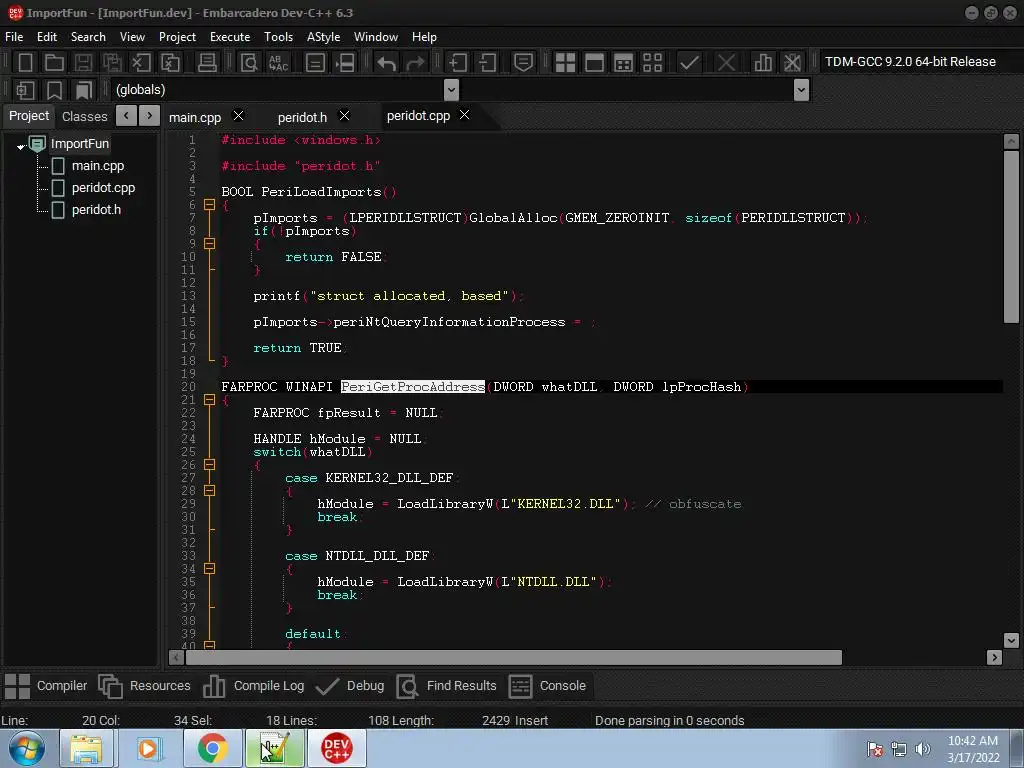Click the Compile and Run toolbar icon
This screenshot has width=1024, height=768.
pyautogui.click(x=624, y=63)
